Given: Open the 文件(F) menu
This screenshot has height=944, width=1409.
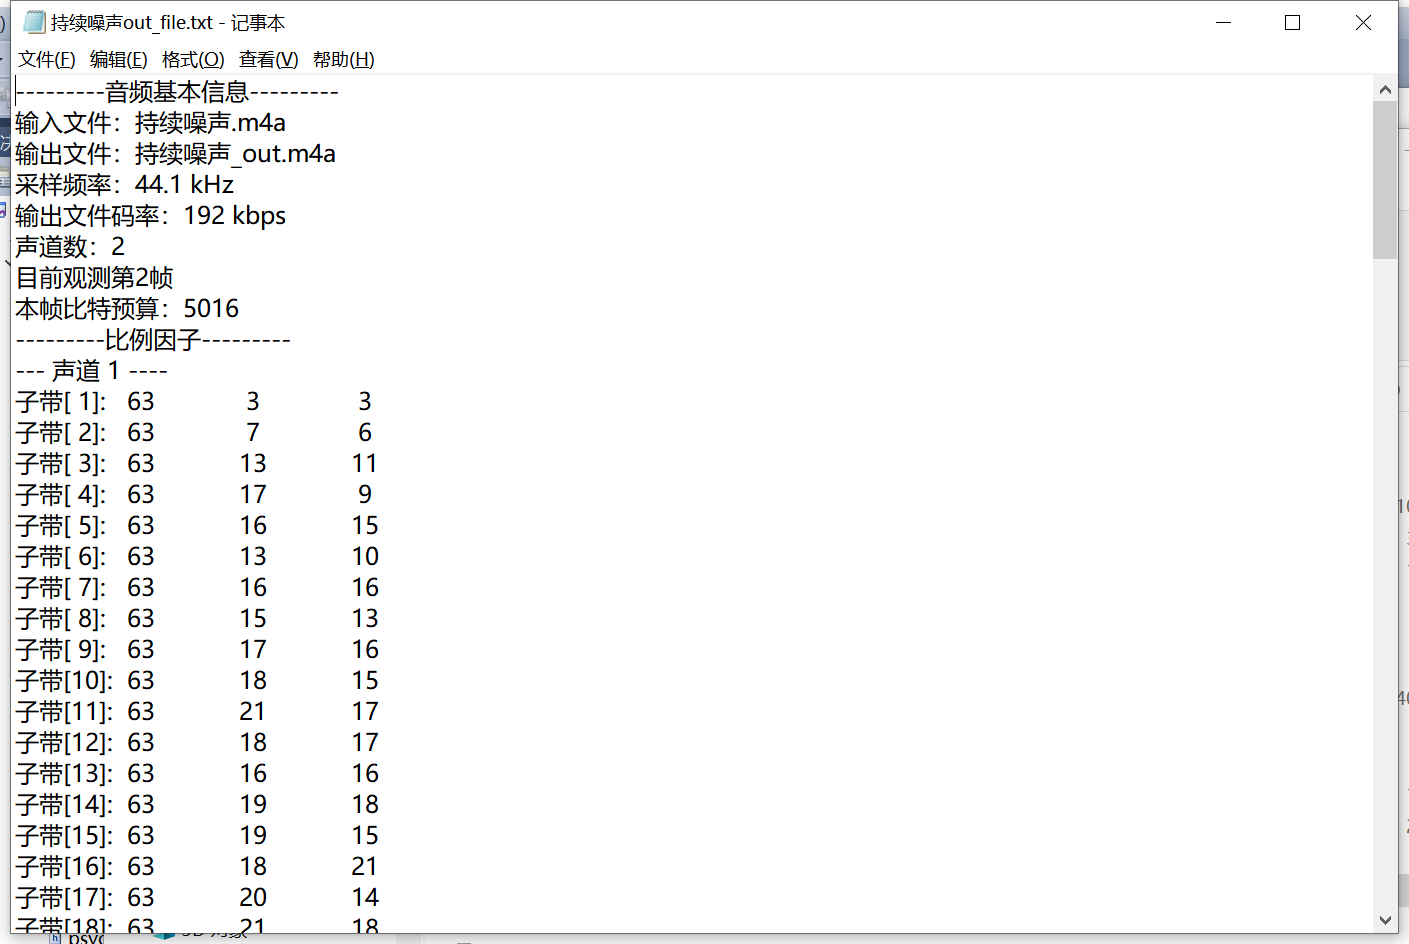Looking at the screenshot, I should 46,59.
